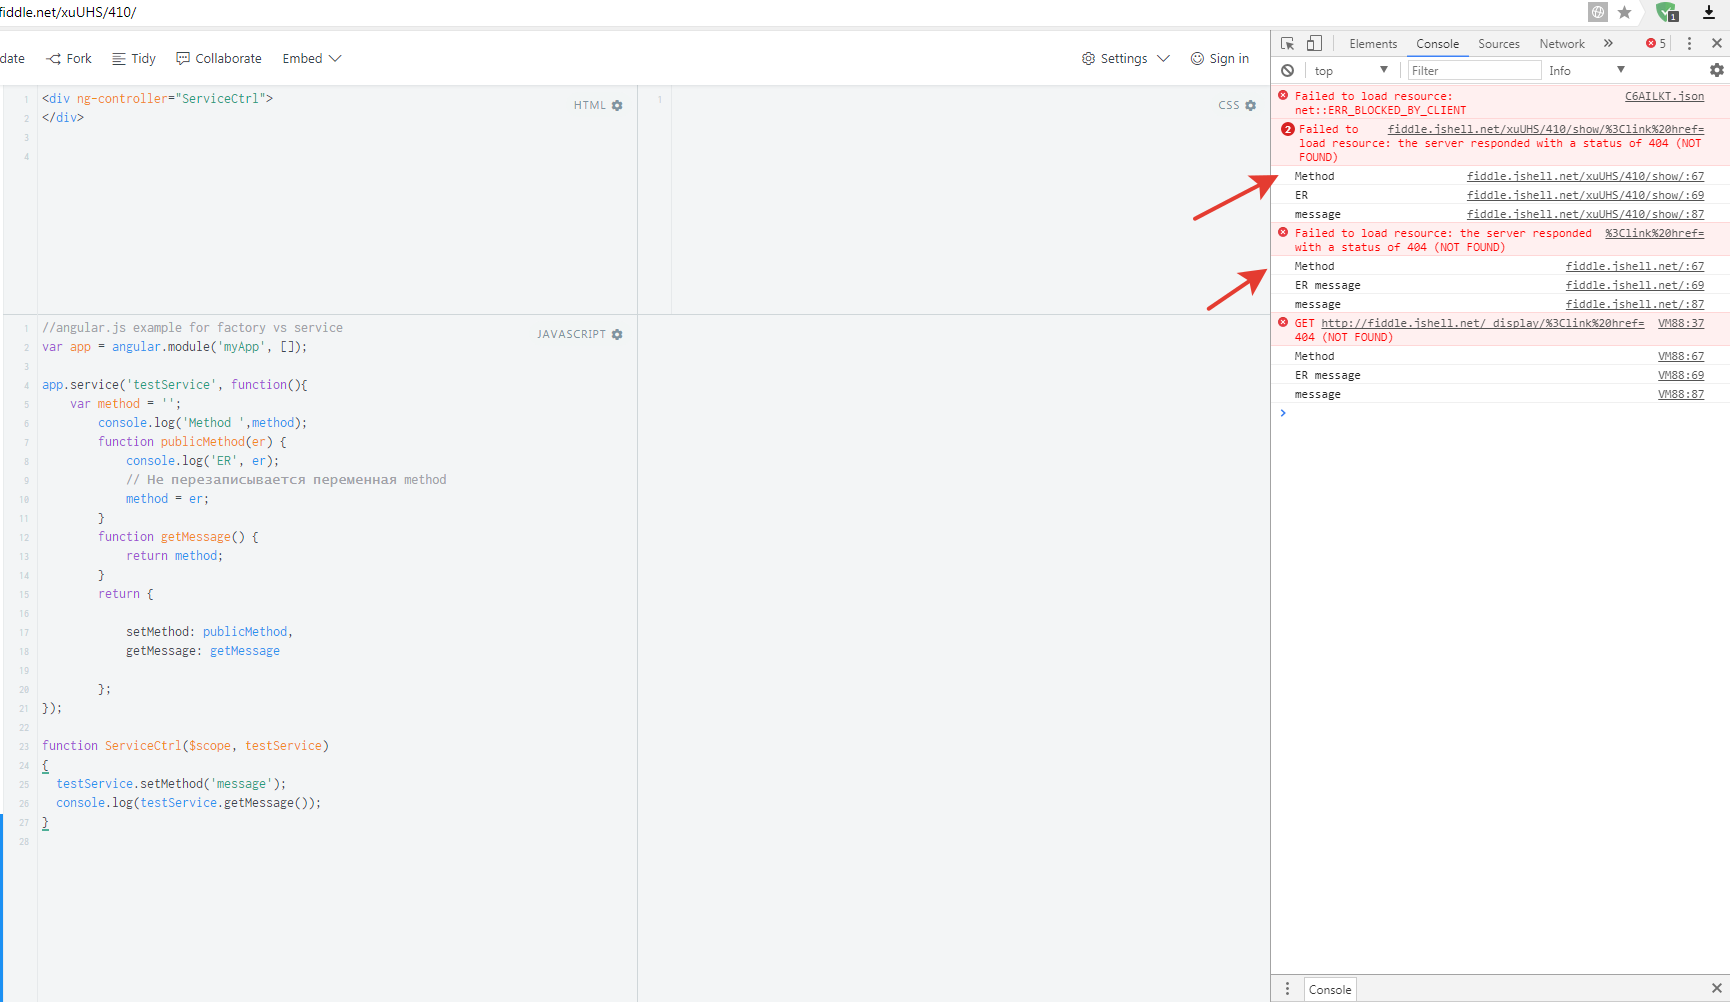Fork the fiddle
Screen dimensions: 1730x1002
pos(69,59)
